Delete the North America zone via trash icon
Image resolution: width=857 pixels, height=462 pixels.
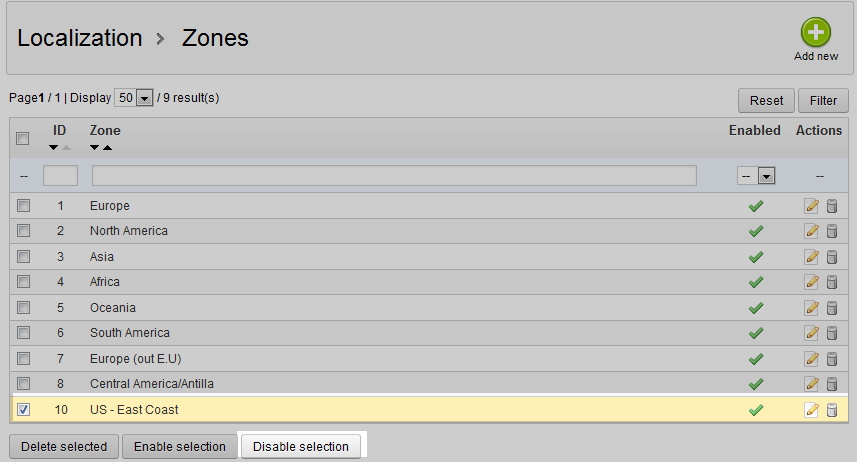pos(832,231)
